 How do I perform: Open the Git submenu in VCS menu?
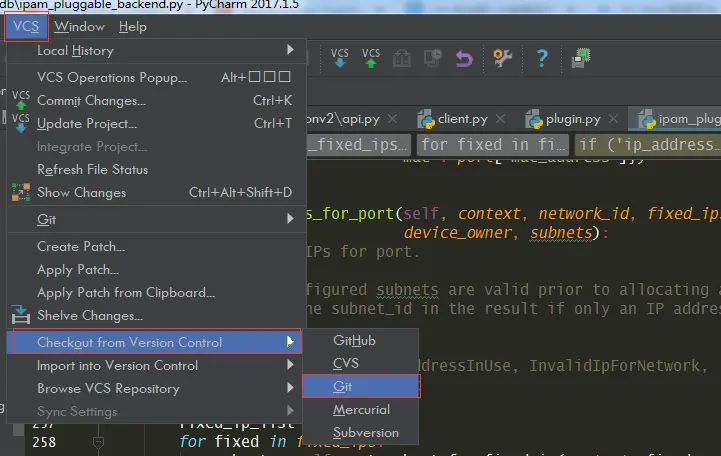point(156,219)
